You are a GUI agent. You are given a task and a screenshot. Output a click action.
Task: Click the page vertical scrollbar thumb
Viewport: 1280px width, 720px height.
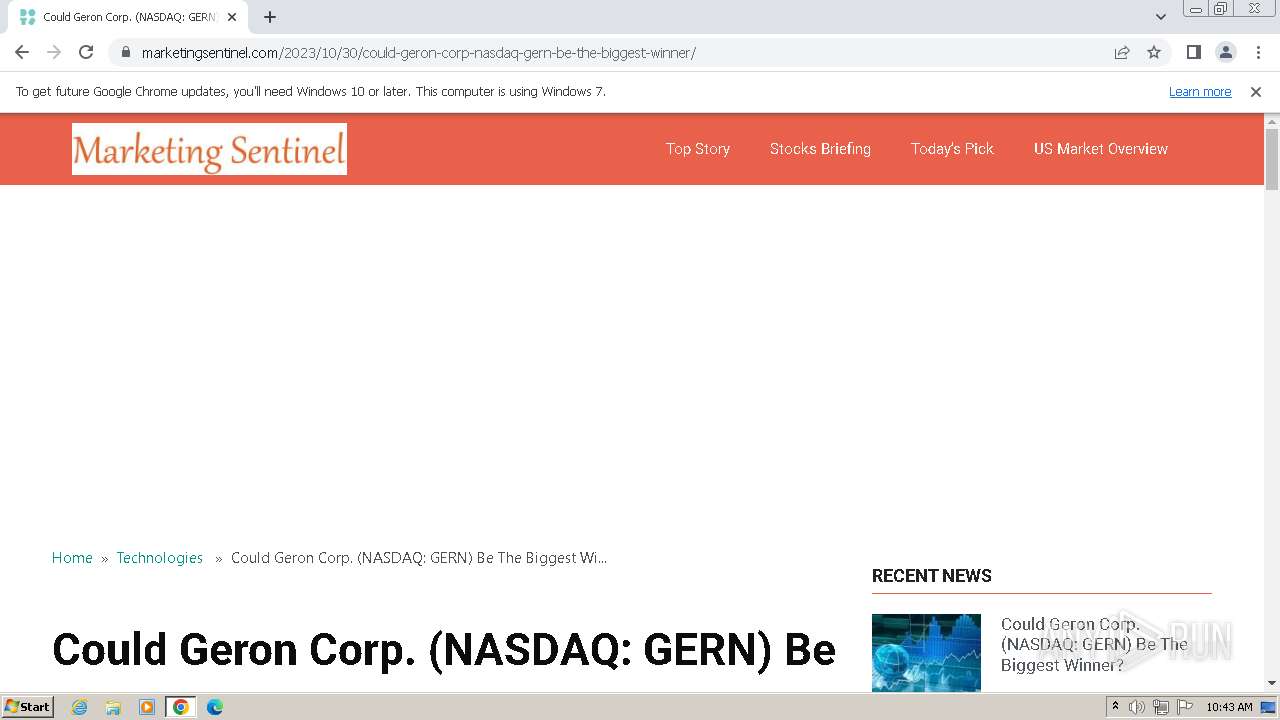1272,159
